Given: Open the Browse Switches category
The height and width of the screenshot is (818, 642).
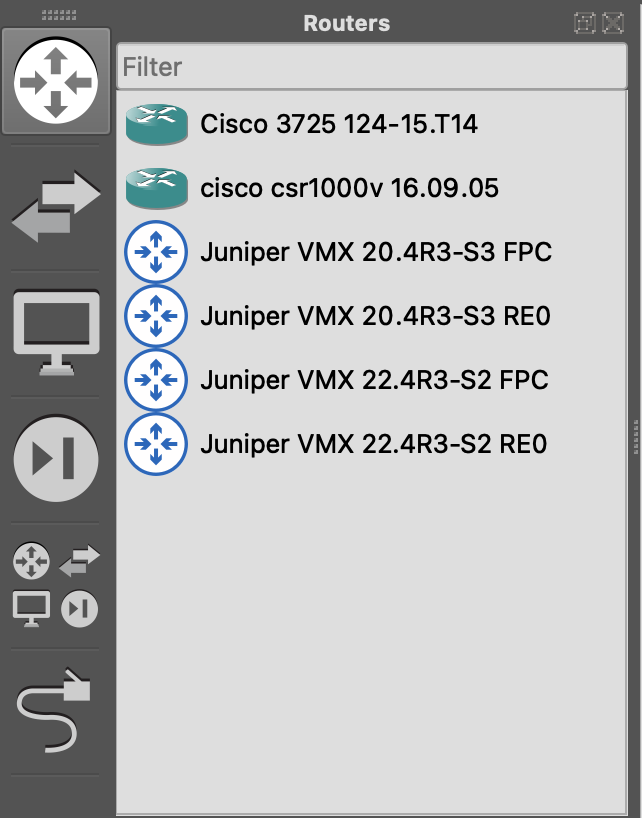Looking at the screenshot, I should [56, 208].
